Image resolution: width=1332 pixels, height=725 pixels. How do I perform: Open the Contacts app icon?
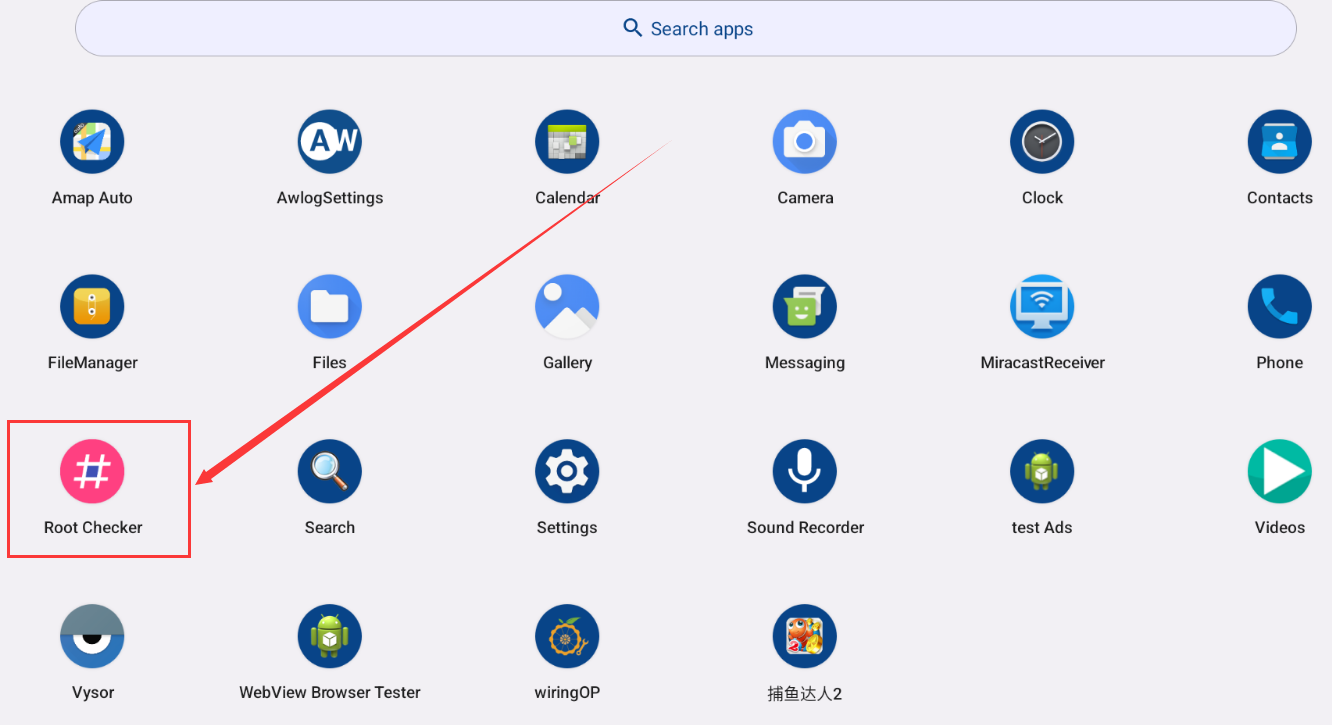click(x=1279, y=142)
